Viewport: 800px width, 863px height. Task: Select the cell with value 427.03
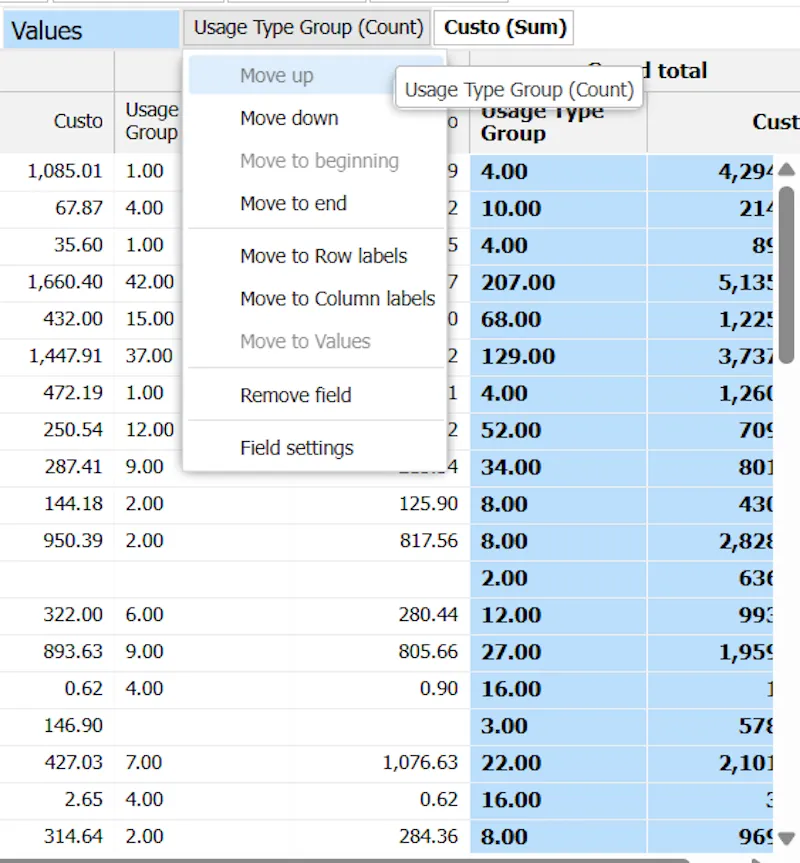click(x=57, y=762)
